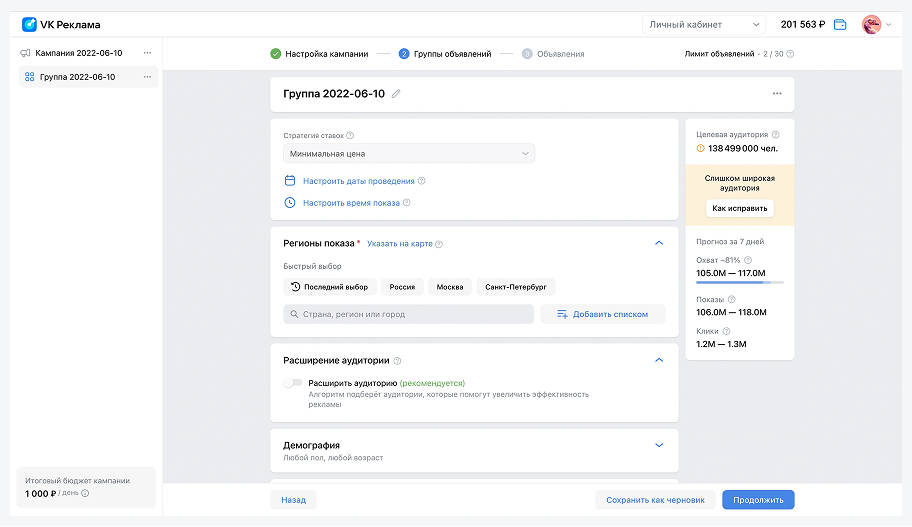Click the Продолжить button
This screenshot has width=912, height=527.
pos(758,500)
